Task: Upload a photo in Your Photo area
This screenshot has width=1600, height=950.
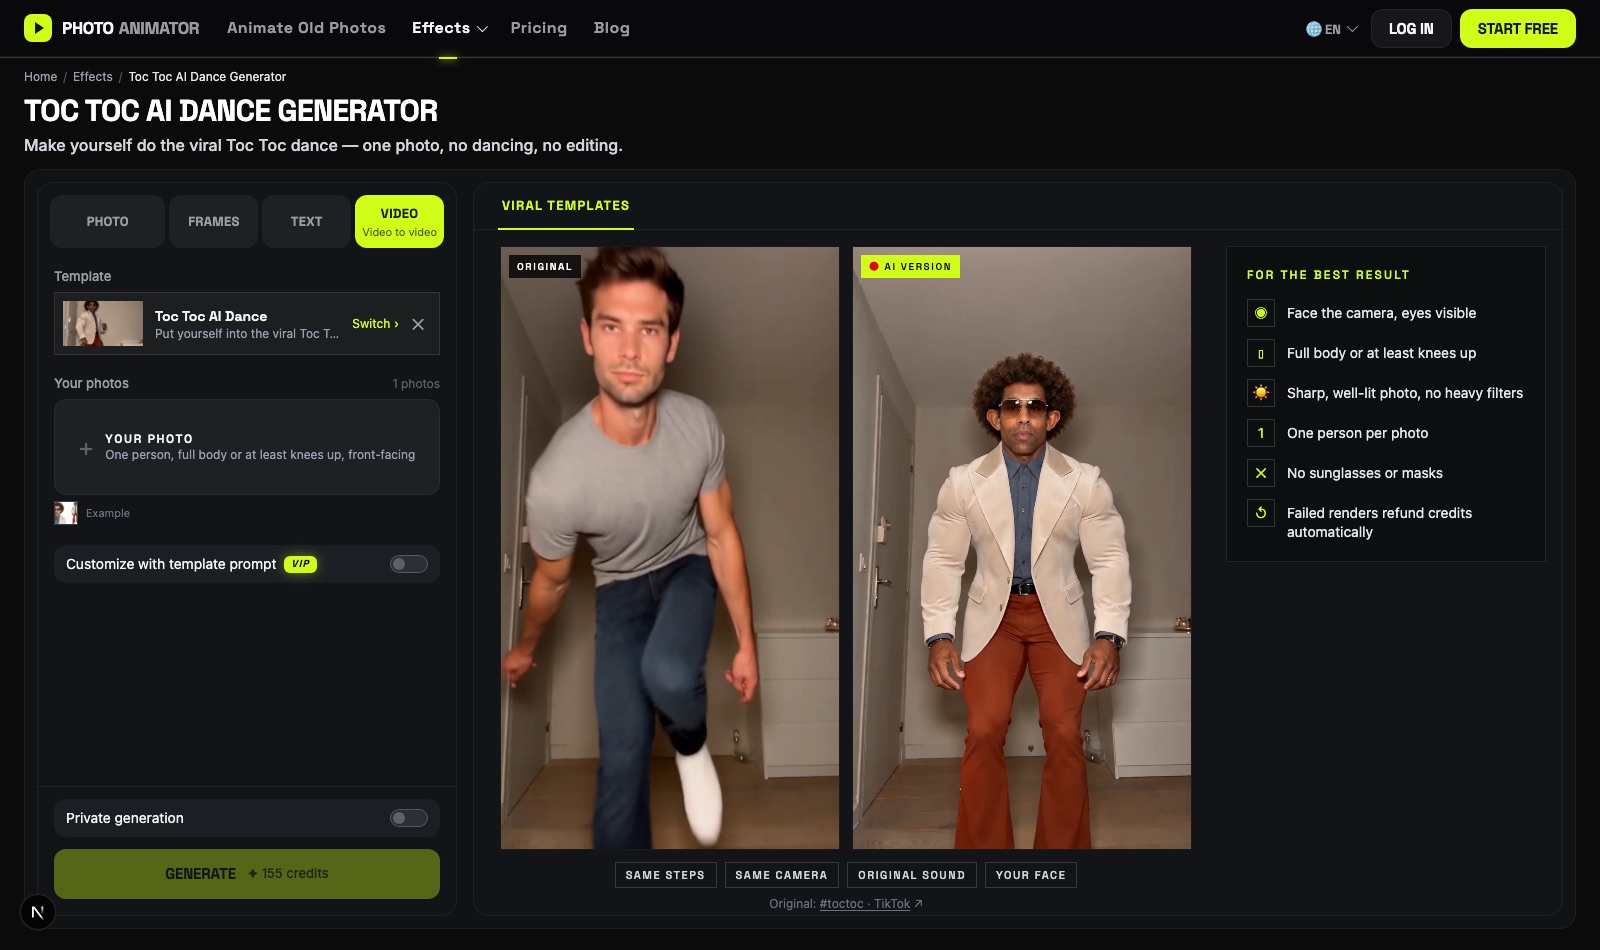Action: [x=247, y=447]
